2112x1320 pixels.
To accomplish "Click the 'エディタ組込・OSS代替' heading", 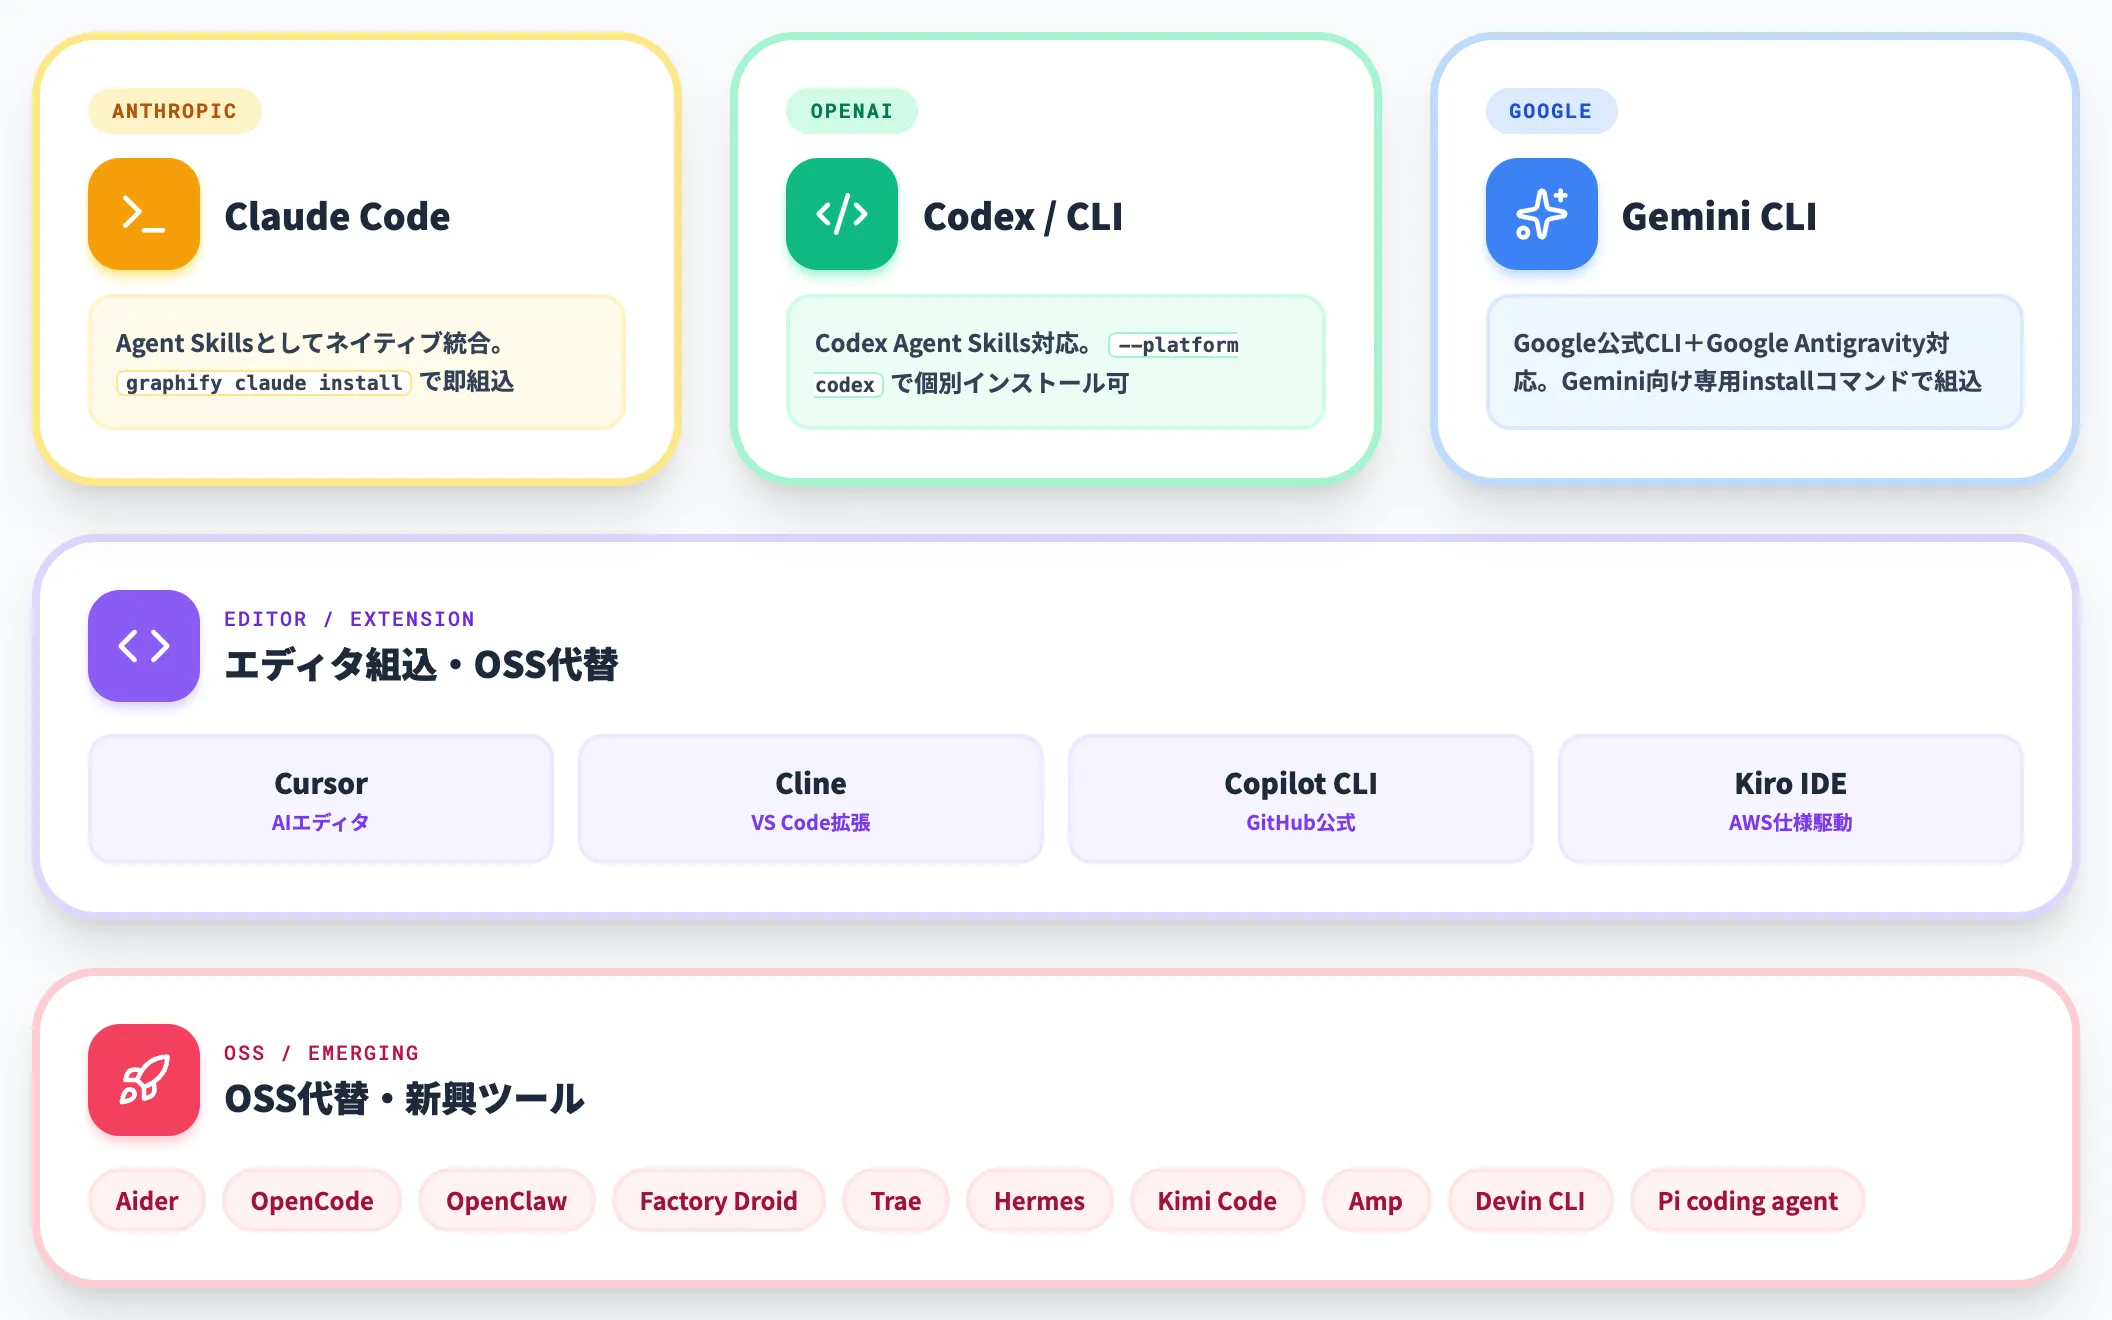I will tap(421, 665).
